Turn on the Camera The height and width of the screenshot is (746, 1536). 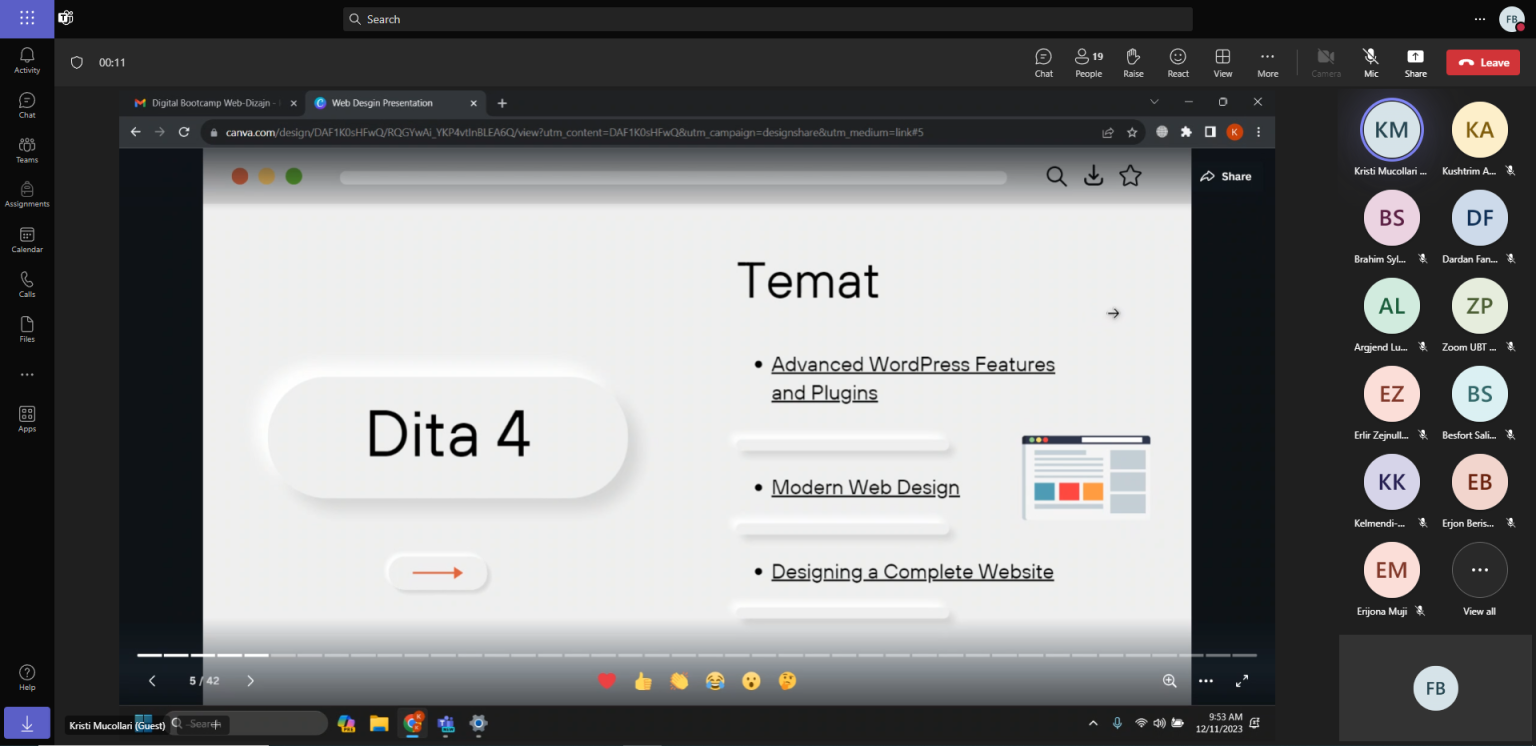(1325, 62)
